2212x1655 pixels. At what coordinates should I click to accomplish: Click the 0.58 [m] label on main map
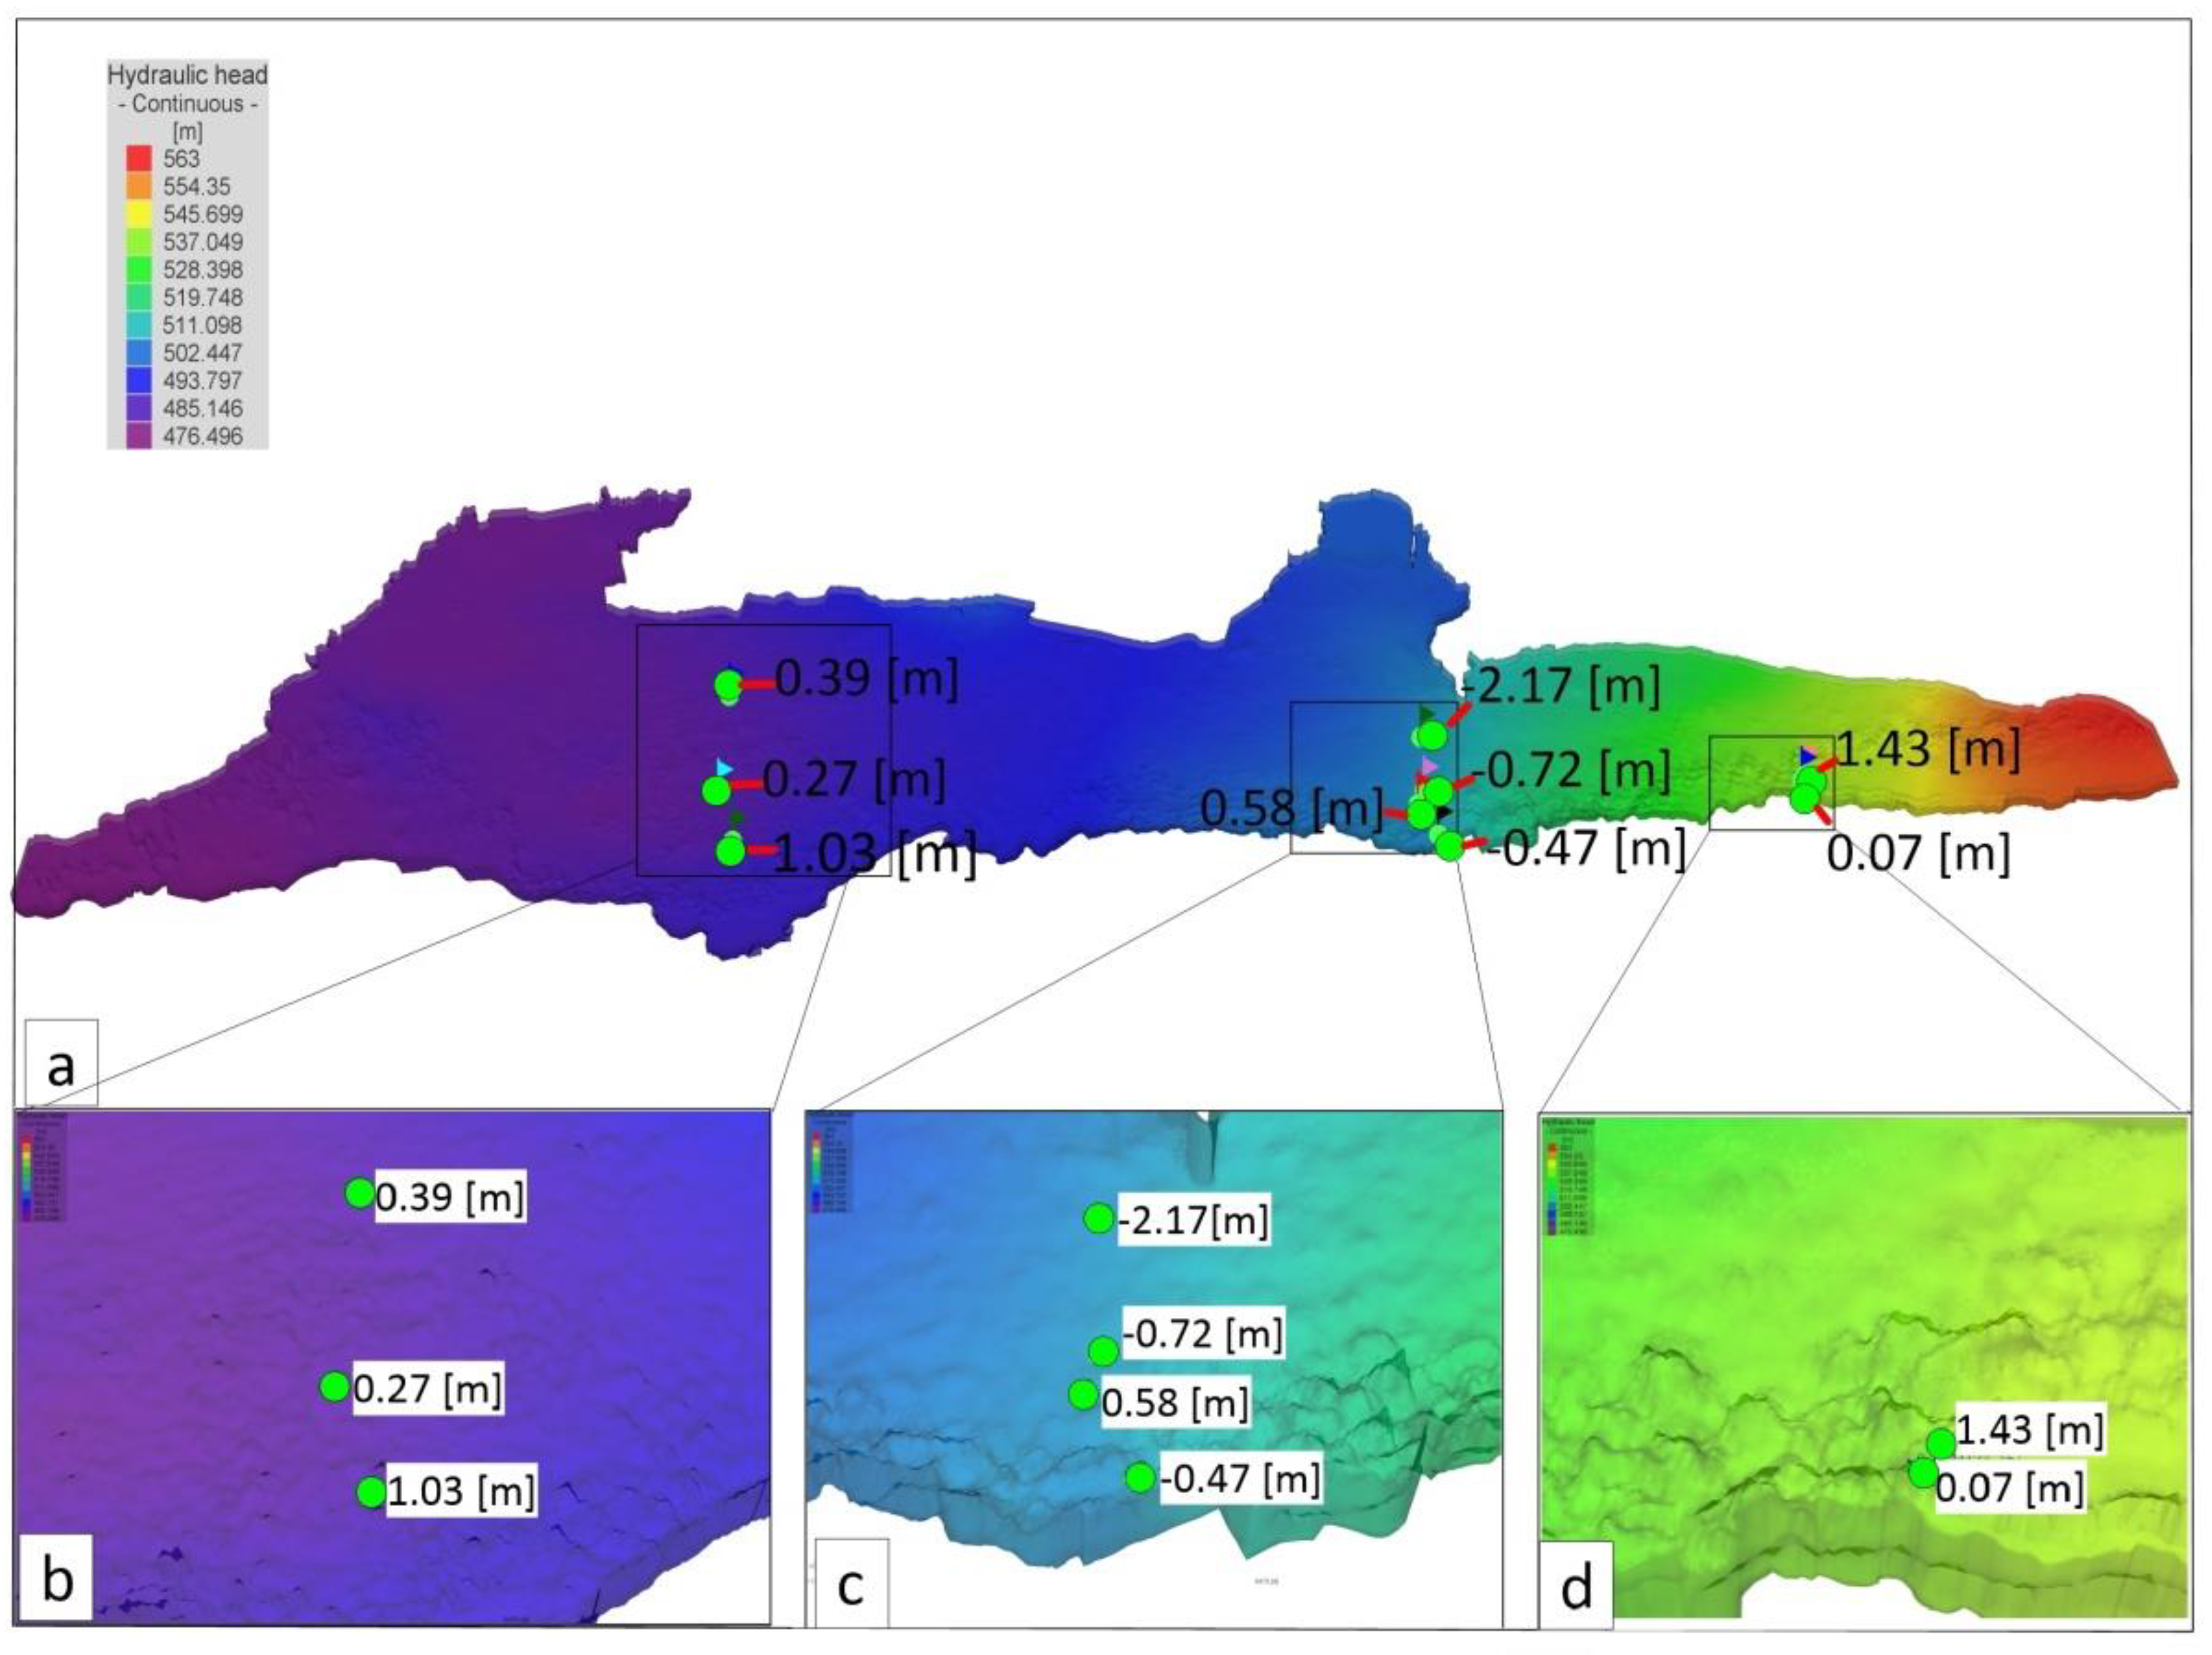coord(1291,808)
